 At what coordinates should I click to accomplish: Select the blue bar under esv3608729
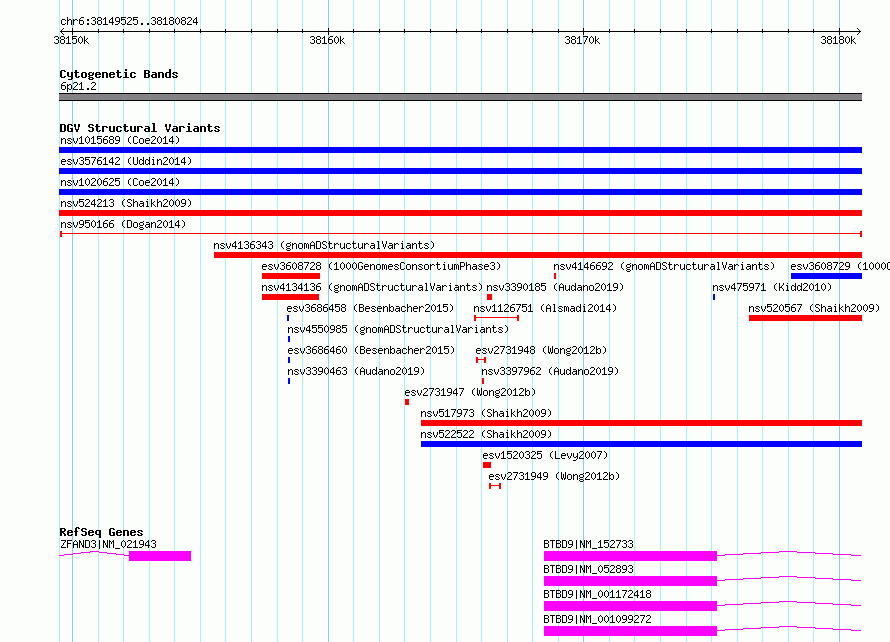(x=826, y=276)
